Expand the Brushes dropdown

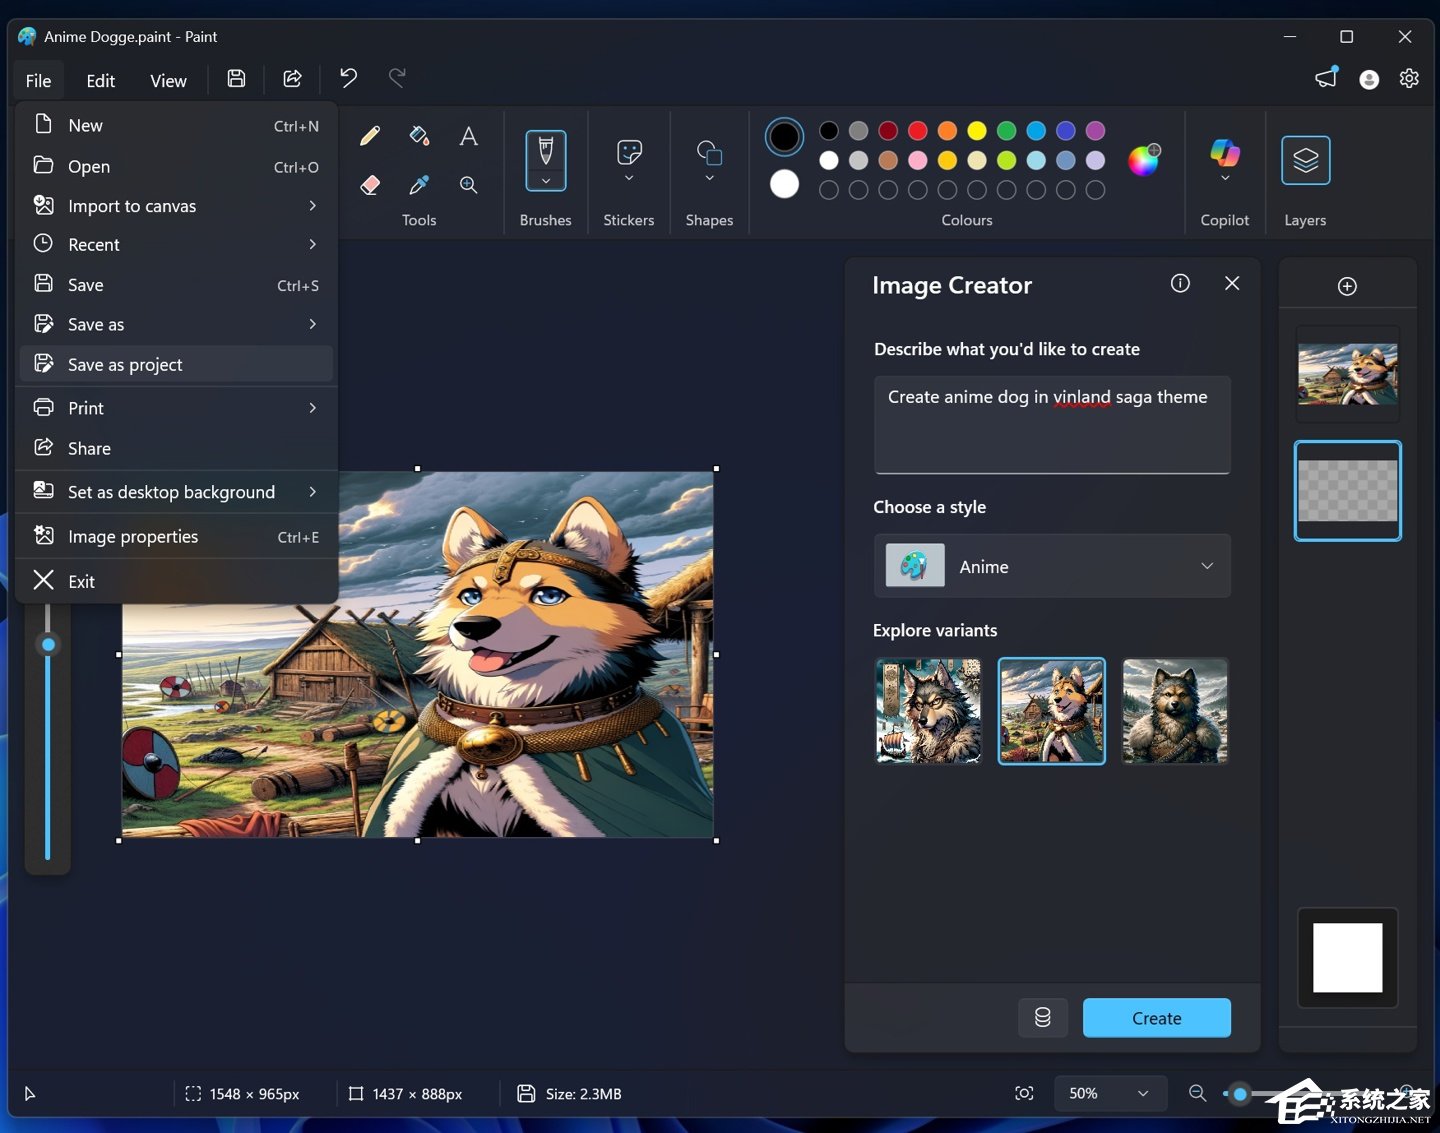(545, 181)
